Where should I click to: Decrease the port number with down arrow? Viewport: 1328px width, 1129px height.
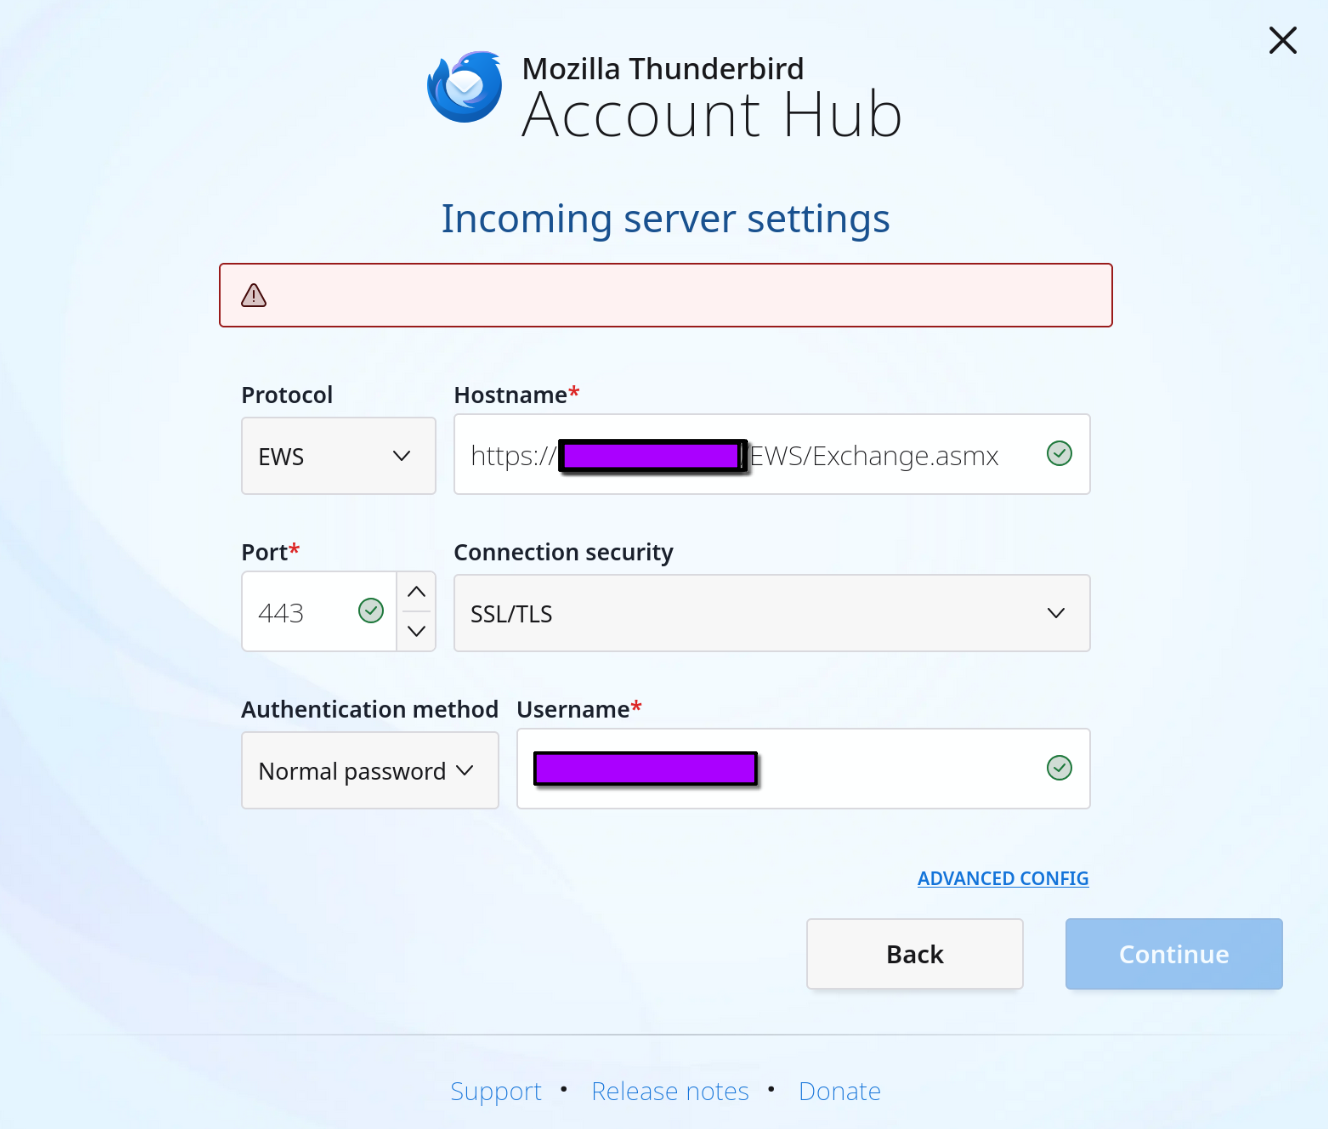pos(417,631)
